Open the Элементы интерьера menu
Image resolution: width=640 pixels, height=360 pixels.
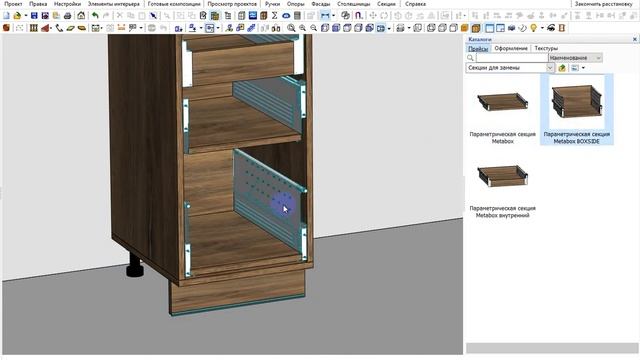pyautogui.click(x=113, y=4)
